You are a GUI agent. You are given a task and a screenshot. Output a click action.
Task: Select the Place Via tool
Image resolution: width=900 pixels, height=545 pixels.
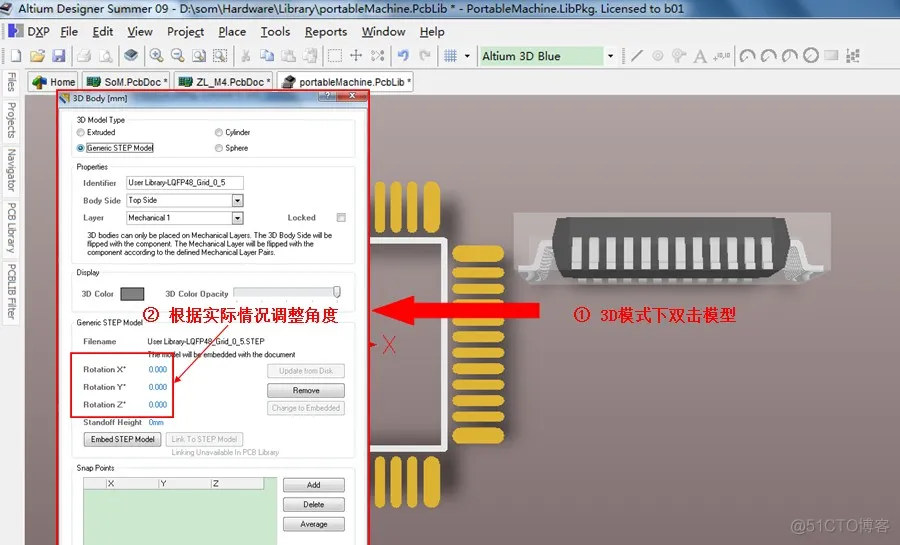click(x=679, y=56)
